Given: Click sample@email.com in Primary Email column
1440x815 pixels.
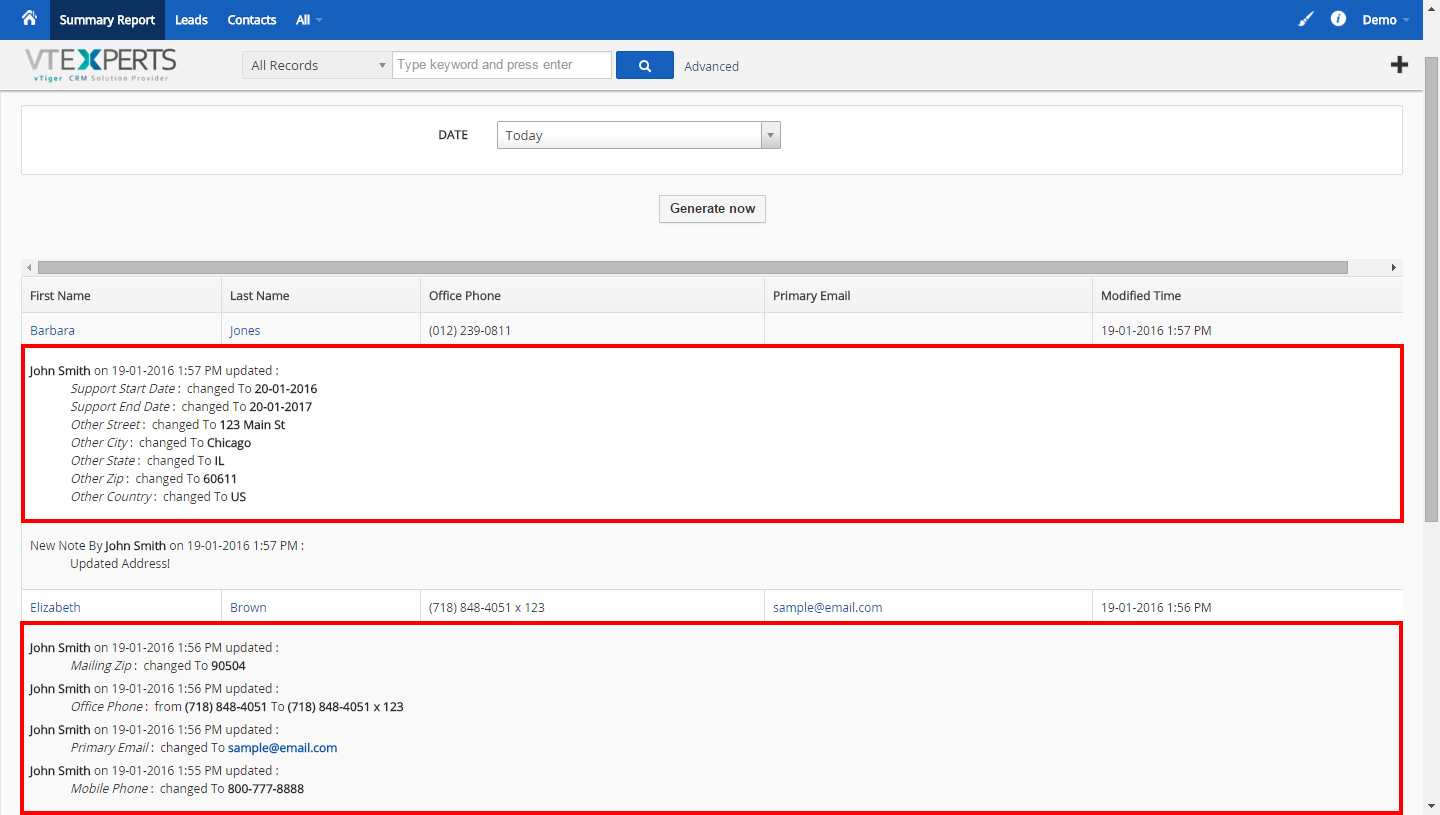Looking at the screenshot, I should (827, 607).
